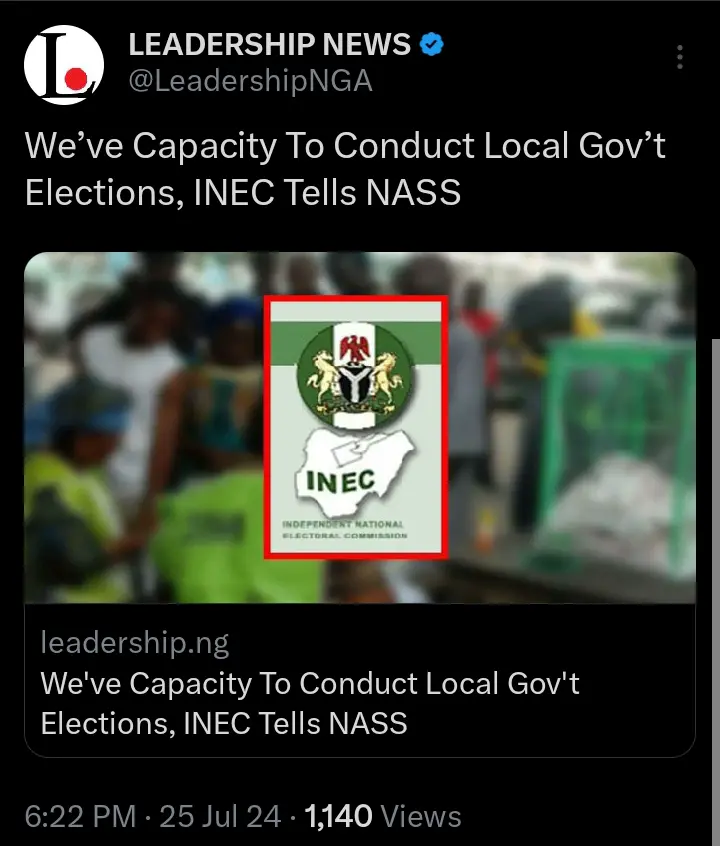Select the tweet headline text above the card

[345, 167]
